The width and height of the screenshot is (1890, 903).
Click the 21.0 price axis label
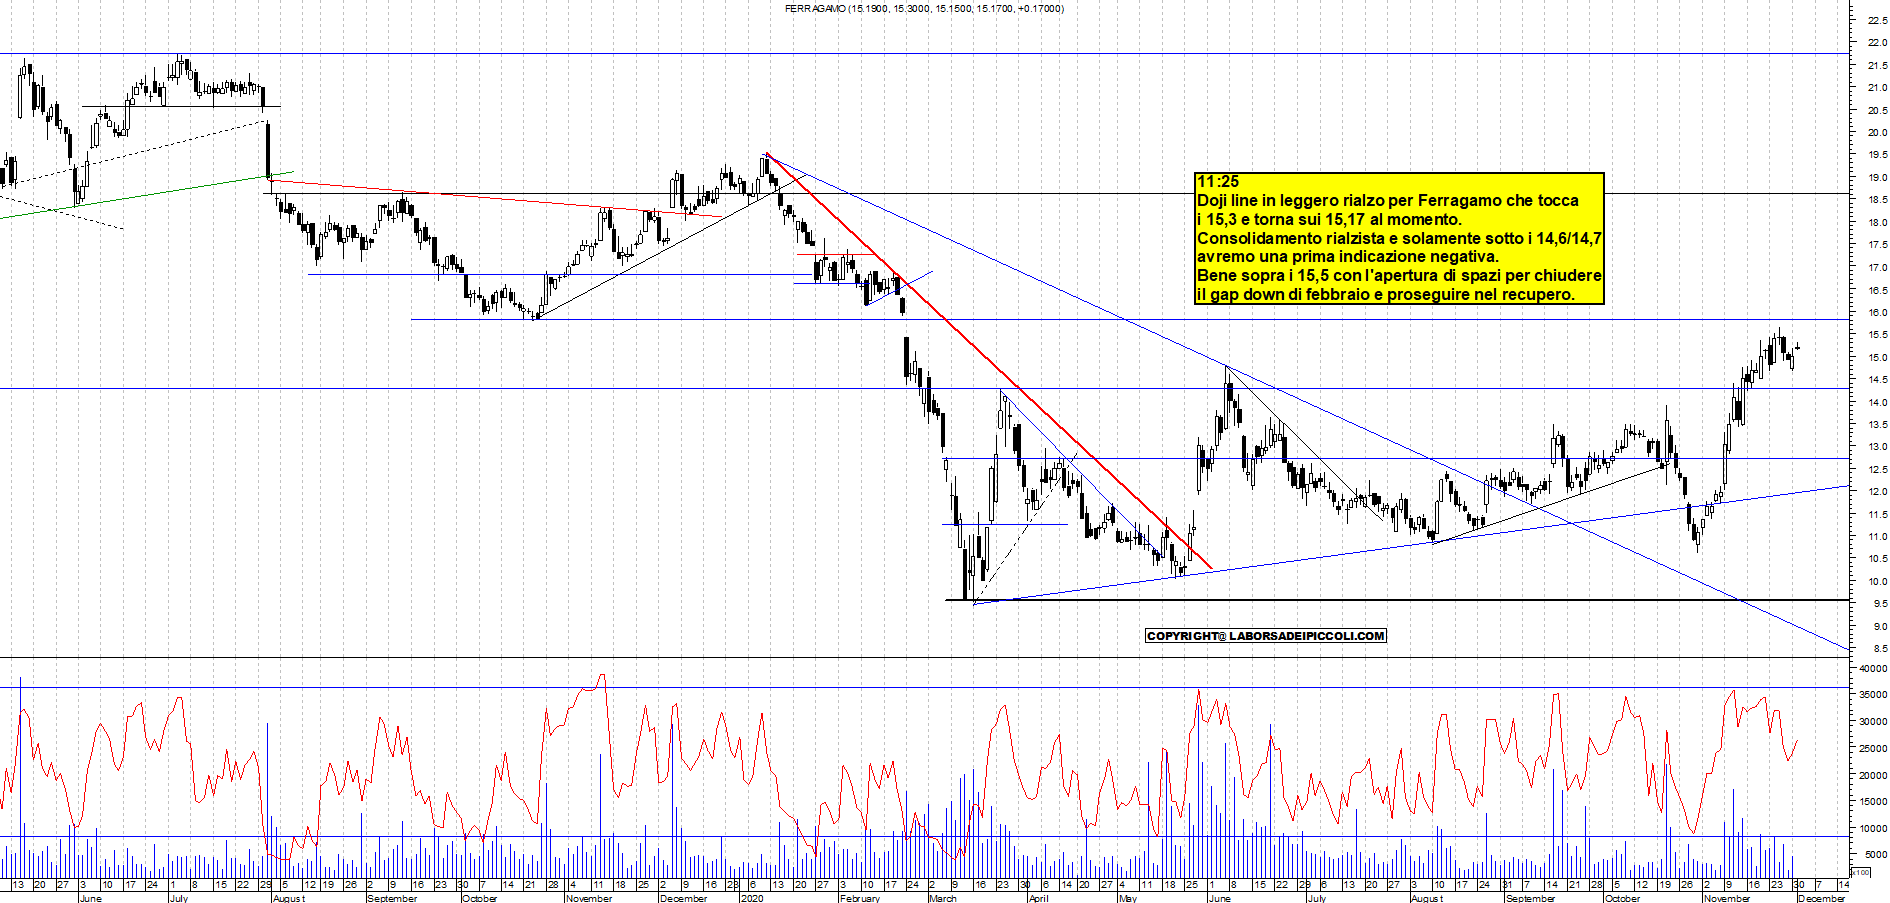[x=1877, y=88]
